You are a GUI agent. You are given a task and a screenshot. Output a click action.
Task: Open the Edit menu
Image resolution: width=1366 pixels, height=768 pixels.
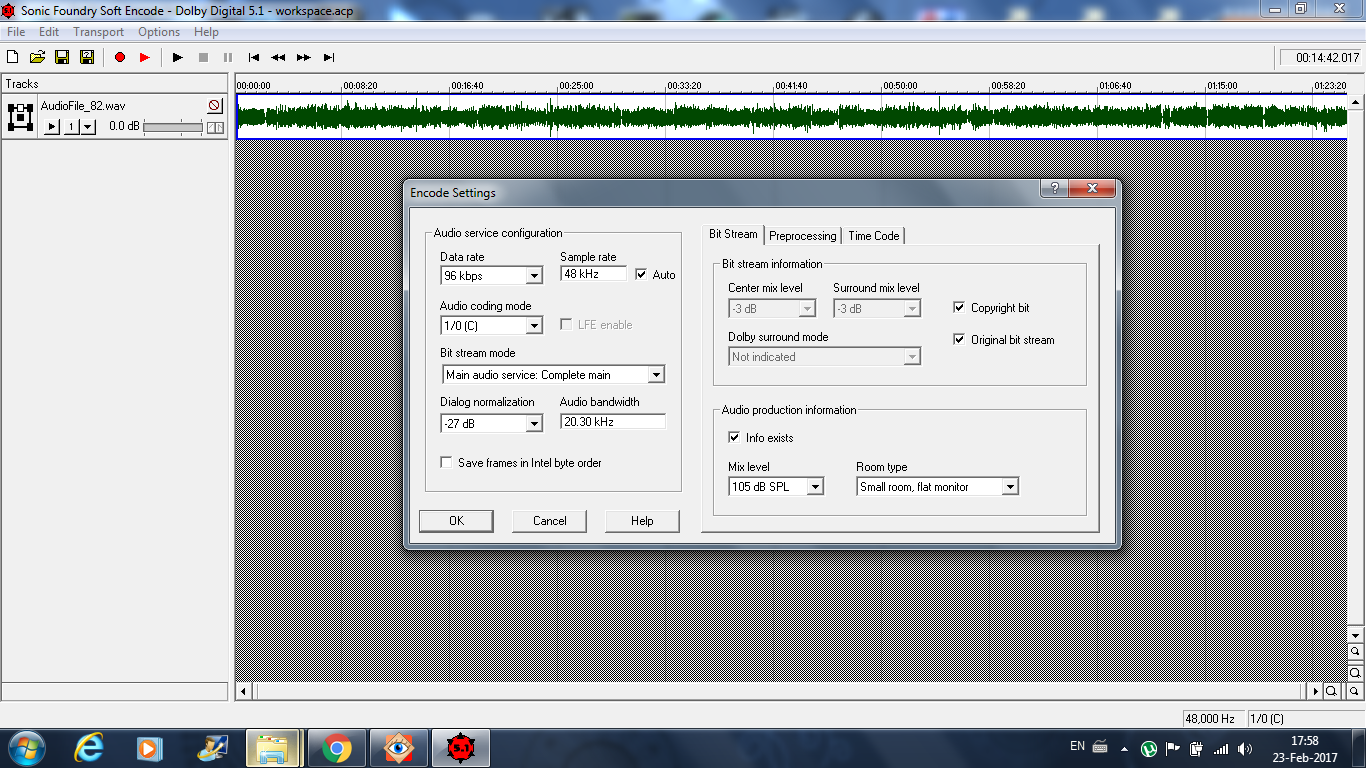pos(49,32)
